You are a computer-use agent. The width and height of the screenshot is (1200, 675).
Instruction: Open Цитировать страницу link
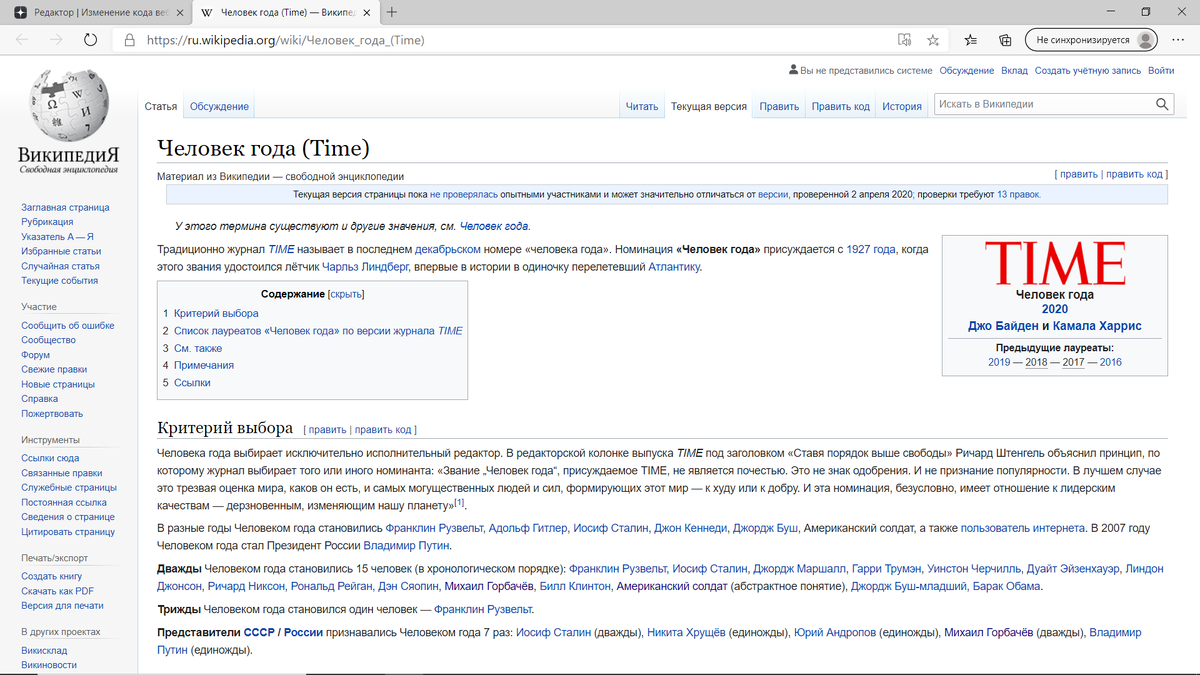point(67,532)
